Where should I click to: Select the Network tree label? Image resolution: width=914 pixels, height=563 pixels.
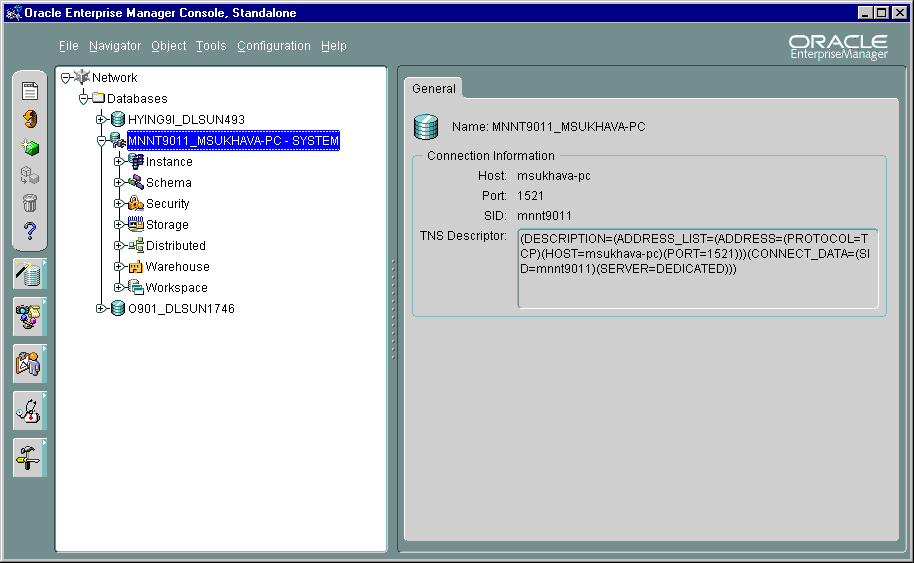click(114, 78)
